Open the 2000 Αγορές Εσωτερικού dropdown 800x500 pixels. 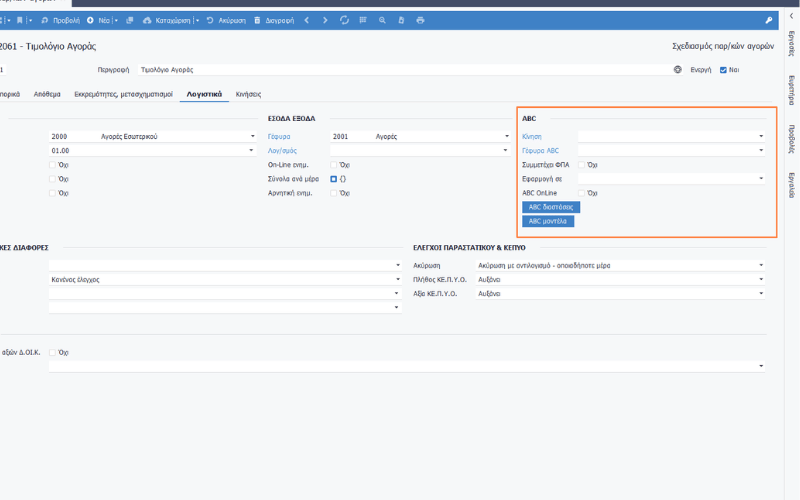pyautogui.click(x=253, y=136)
